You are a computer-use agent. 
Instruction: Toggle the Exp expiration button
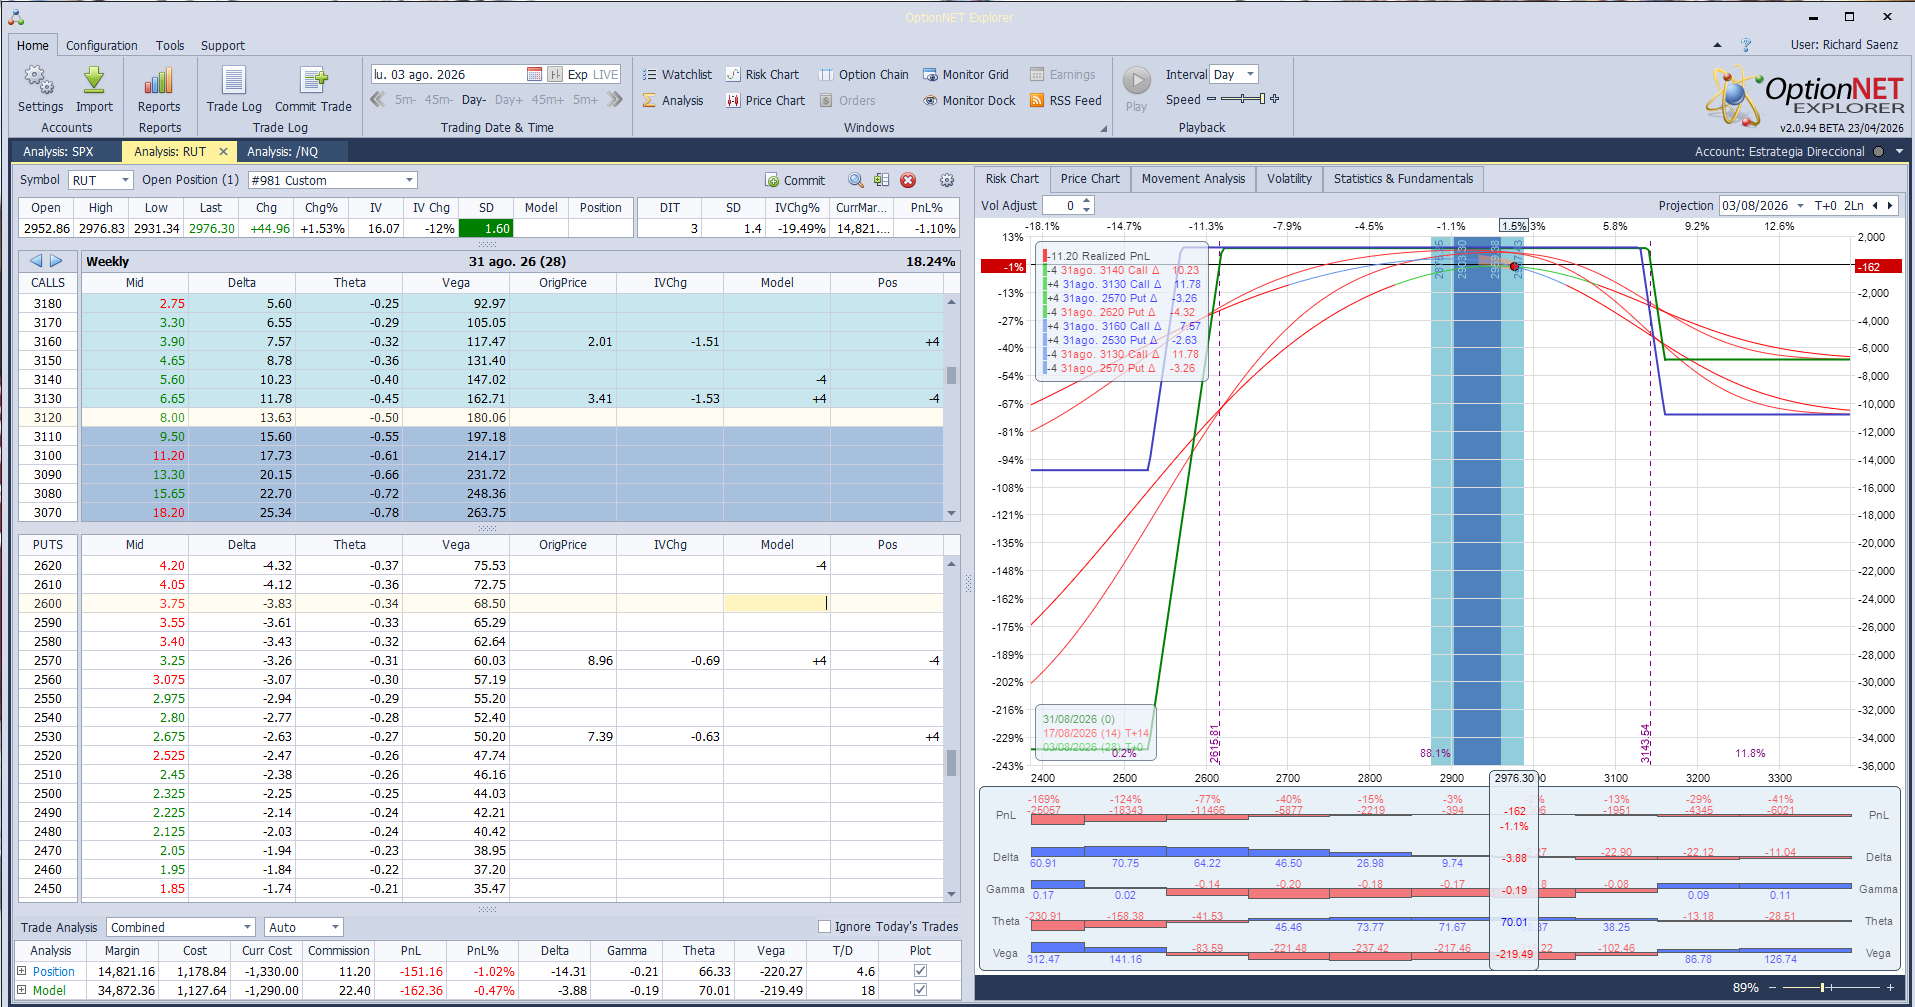point(578,74)
